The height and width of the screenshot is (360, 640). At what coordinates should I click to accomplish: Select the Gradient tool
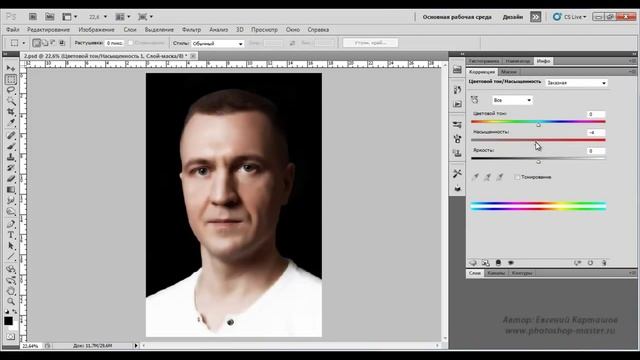[x=11, y=190]
